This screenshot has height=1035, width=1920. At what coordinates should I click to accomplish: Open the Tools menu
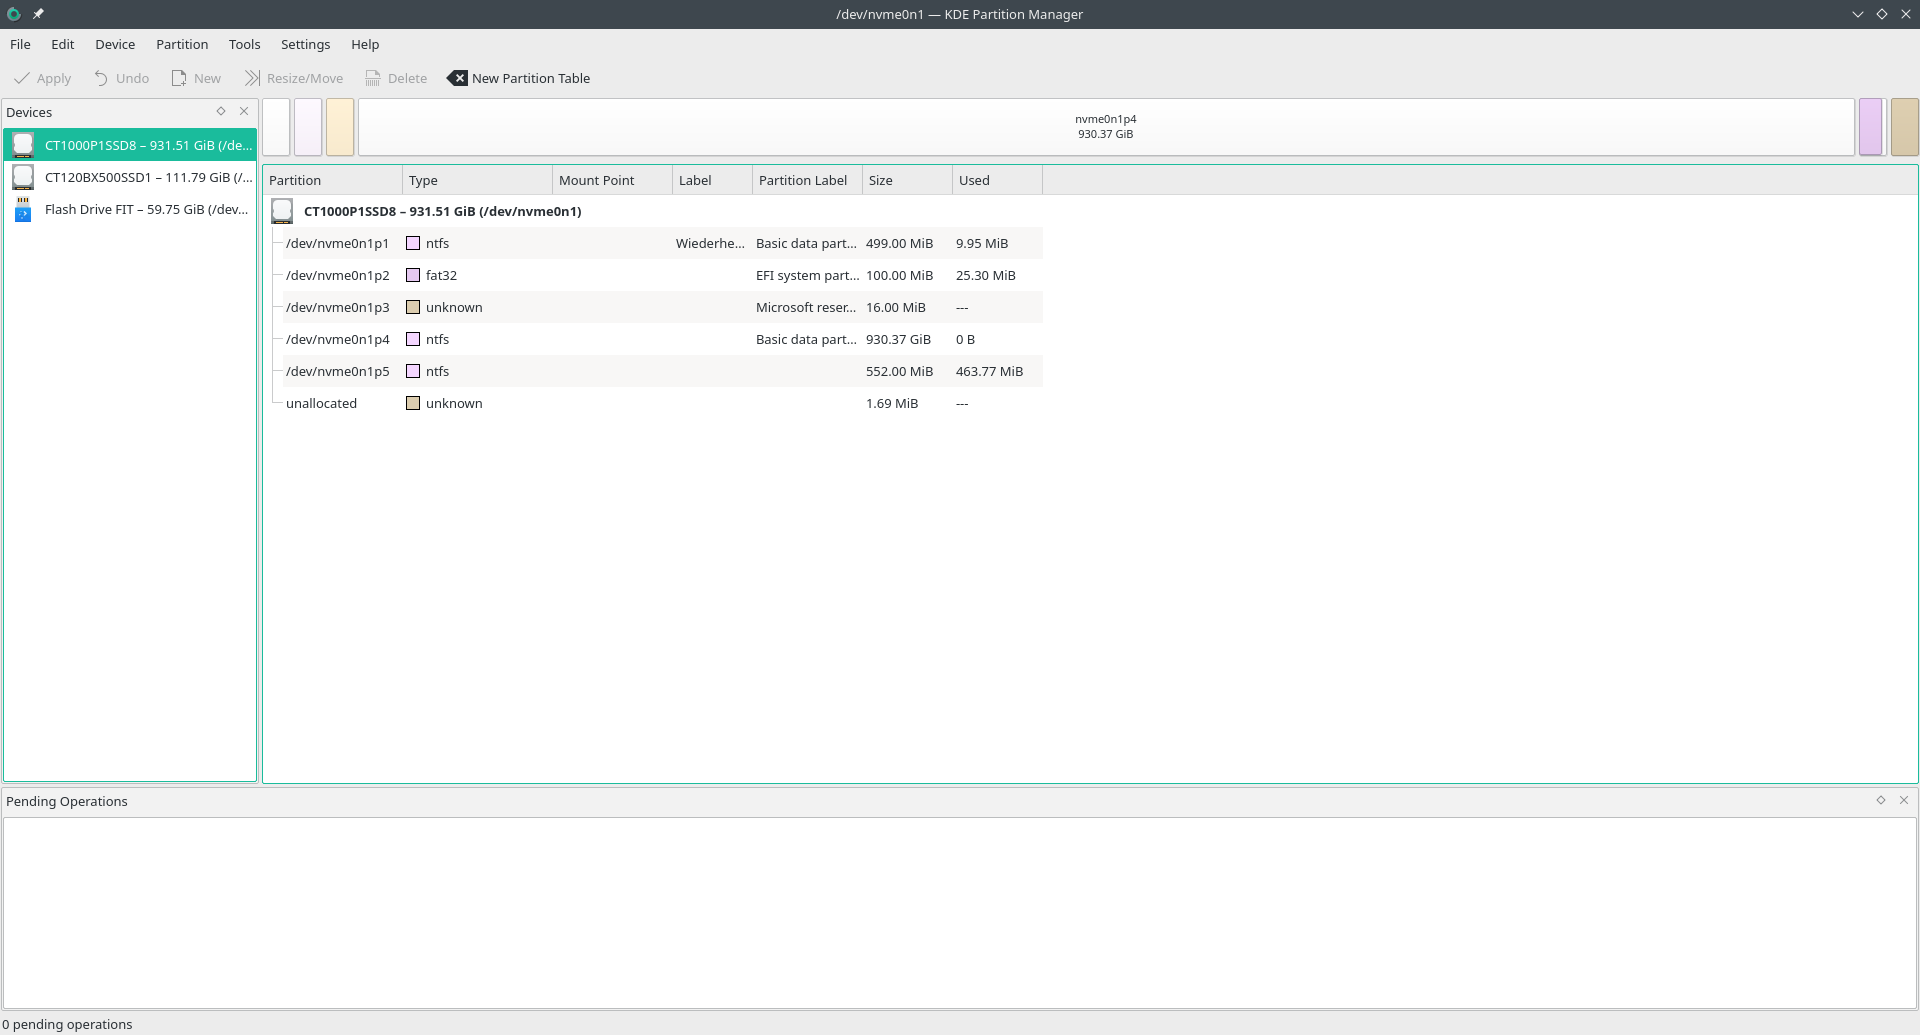(244, 45)
